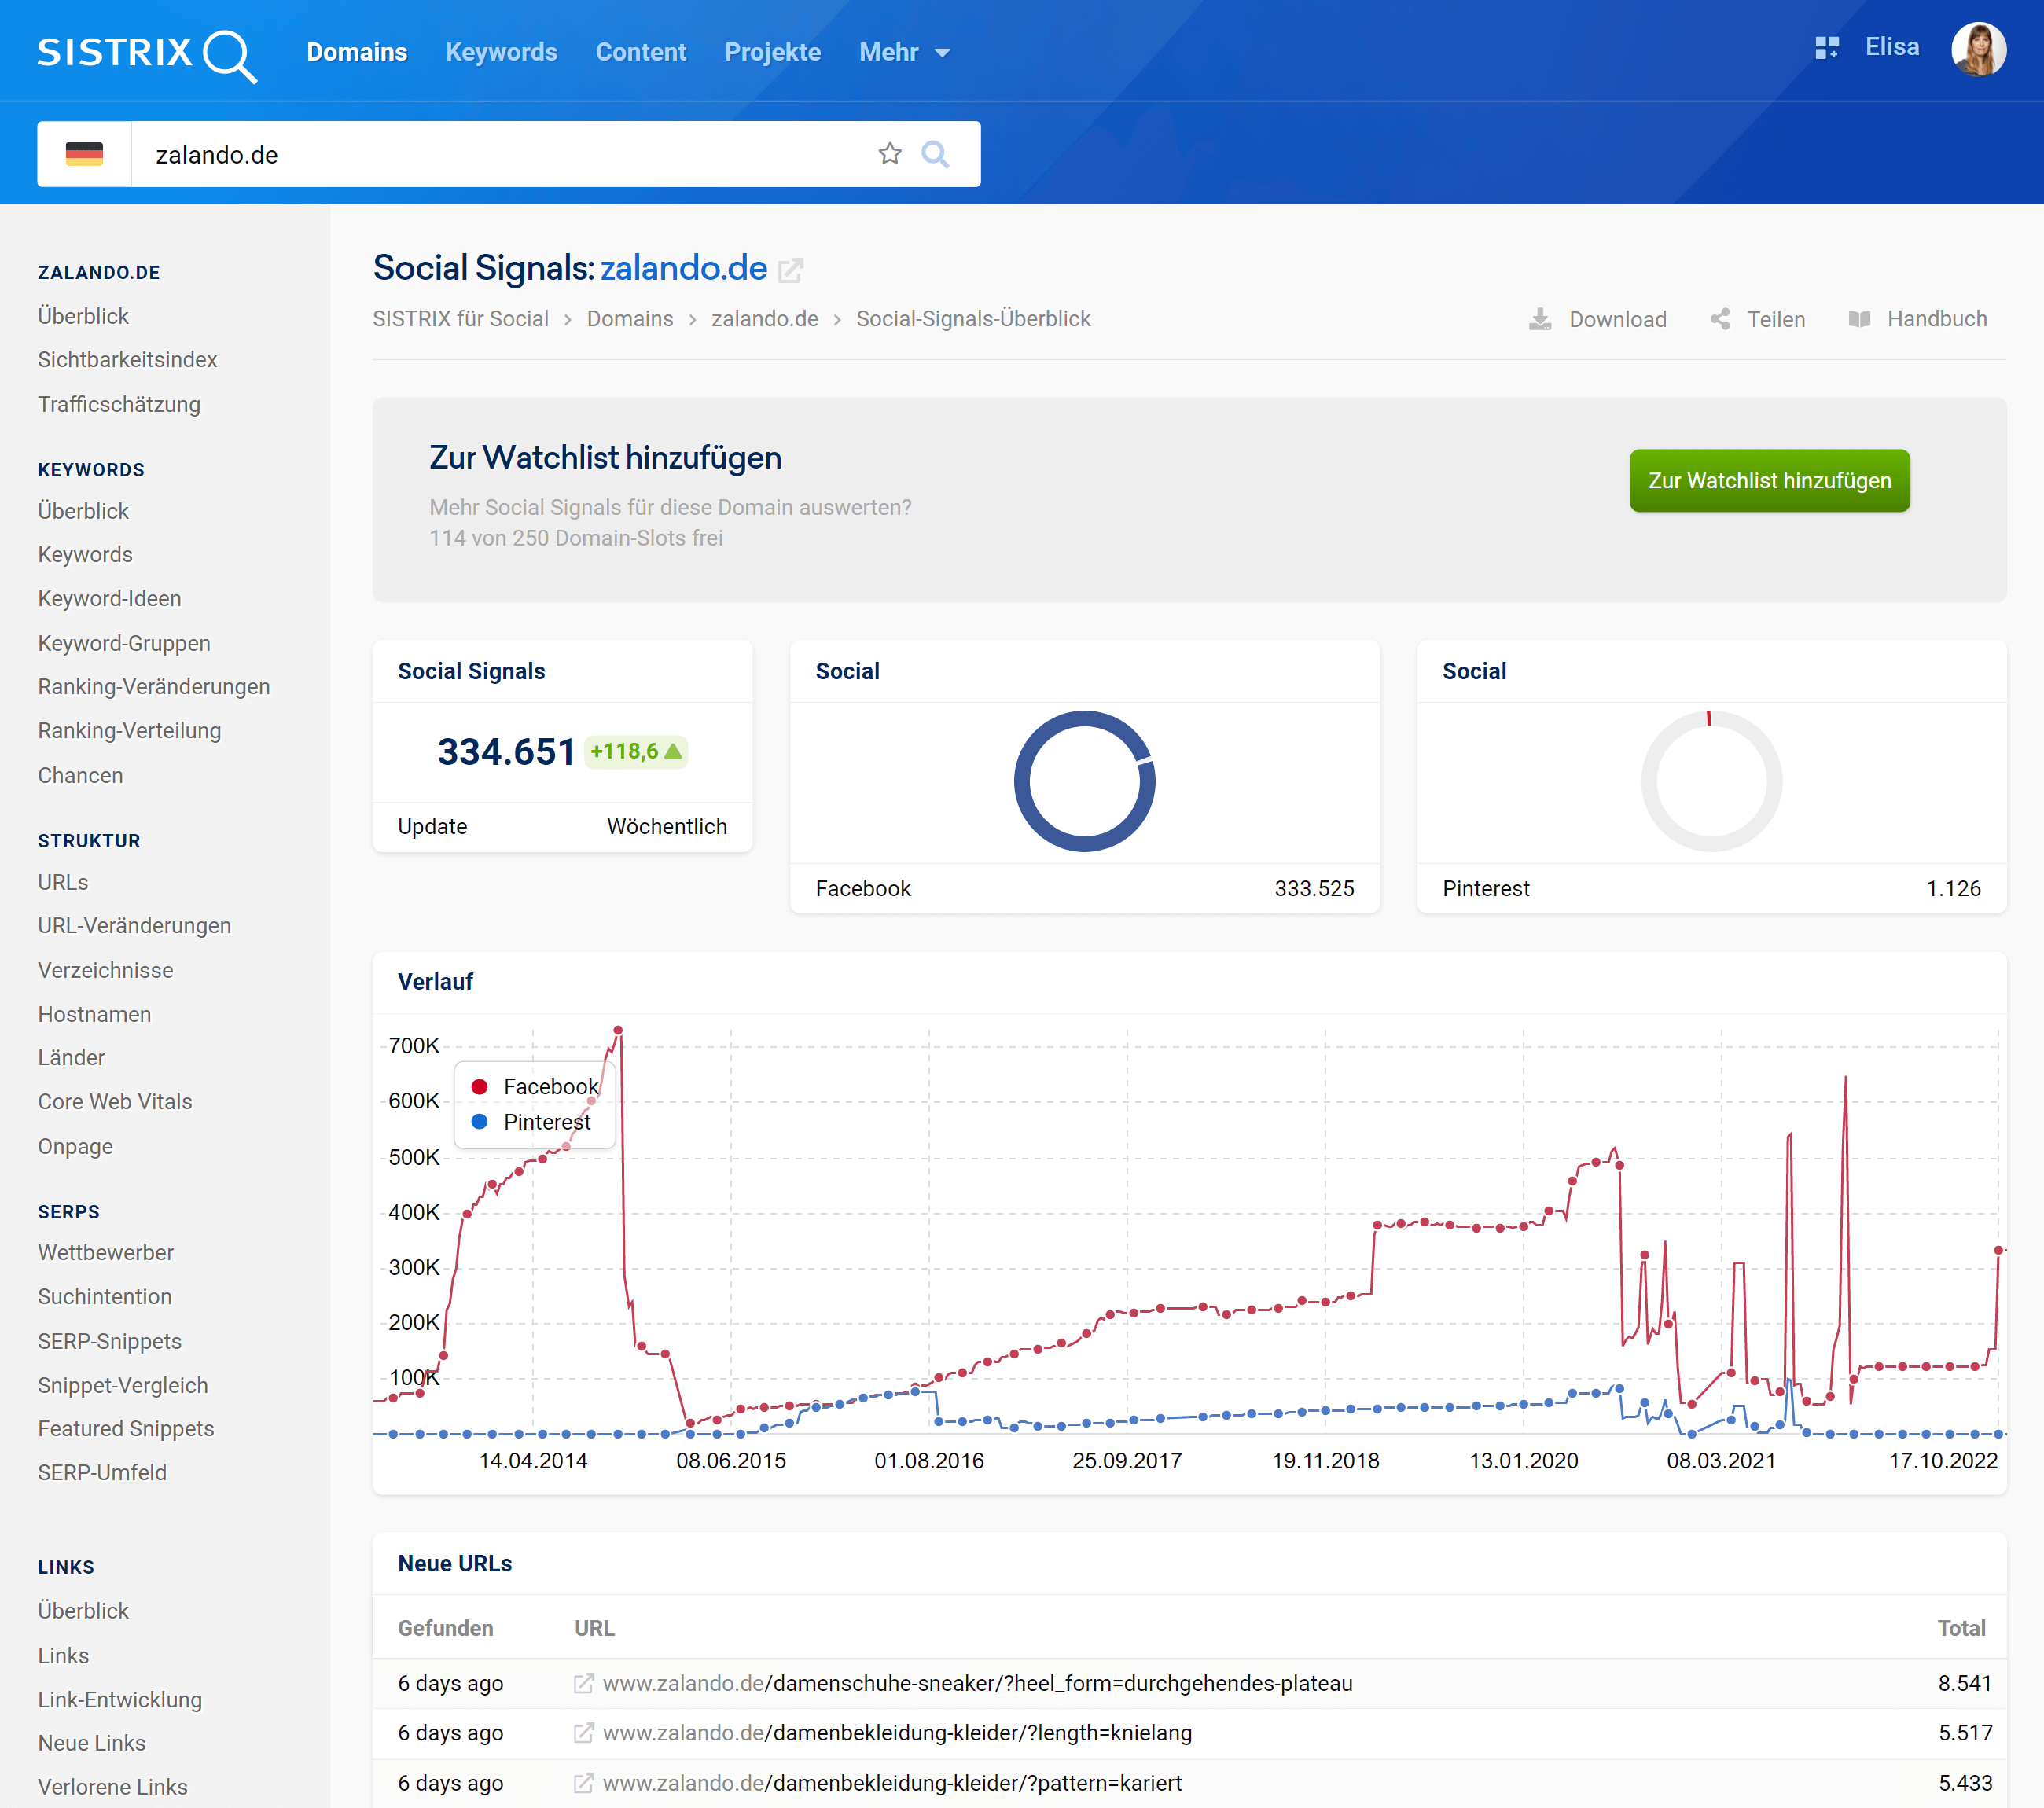Viewport: 2044px width, 1808px height.
Task: Open external link icon for damenschuhe-sneaker URL
Action: pos(583,1683)
